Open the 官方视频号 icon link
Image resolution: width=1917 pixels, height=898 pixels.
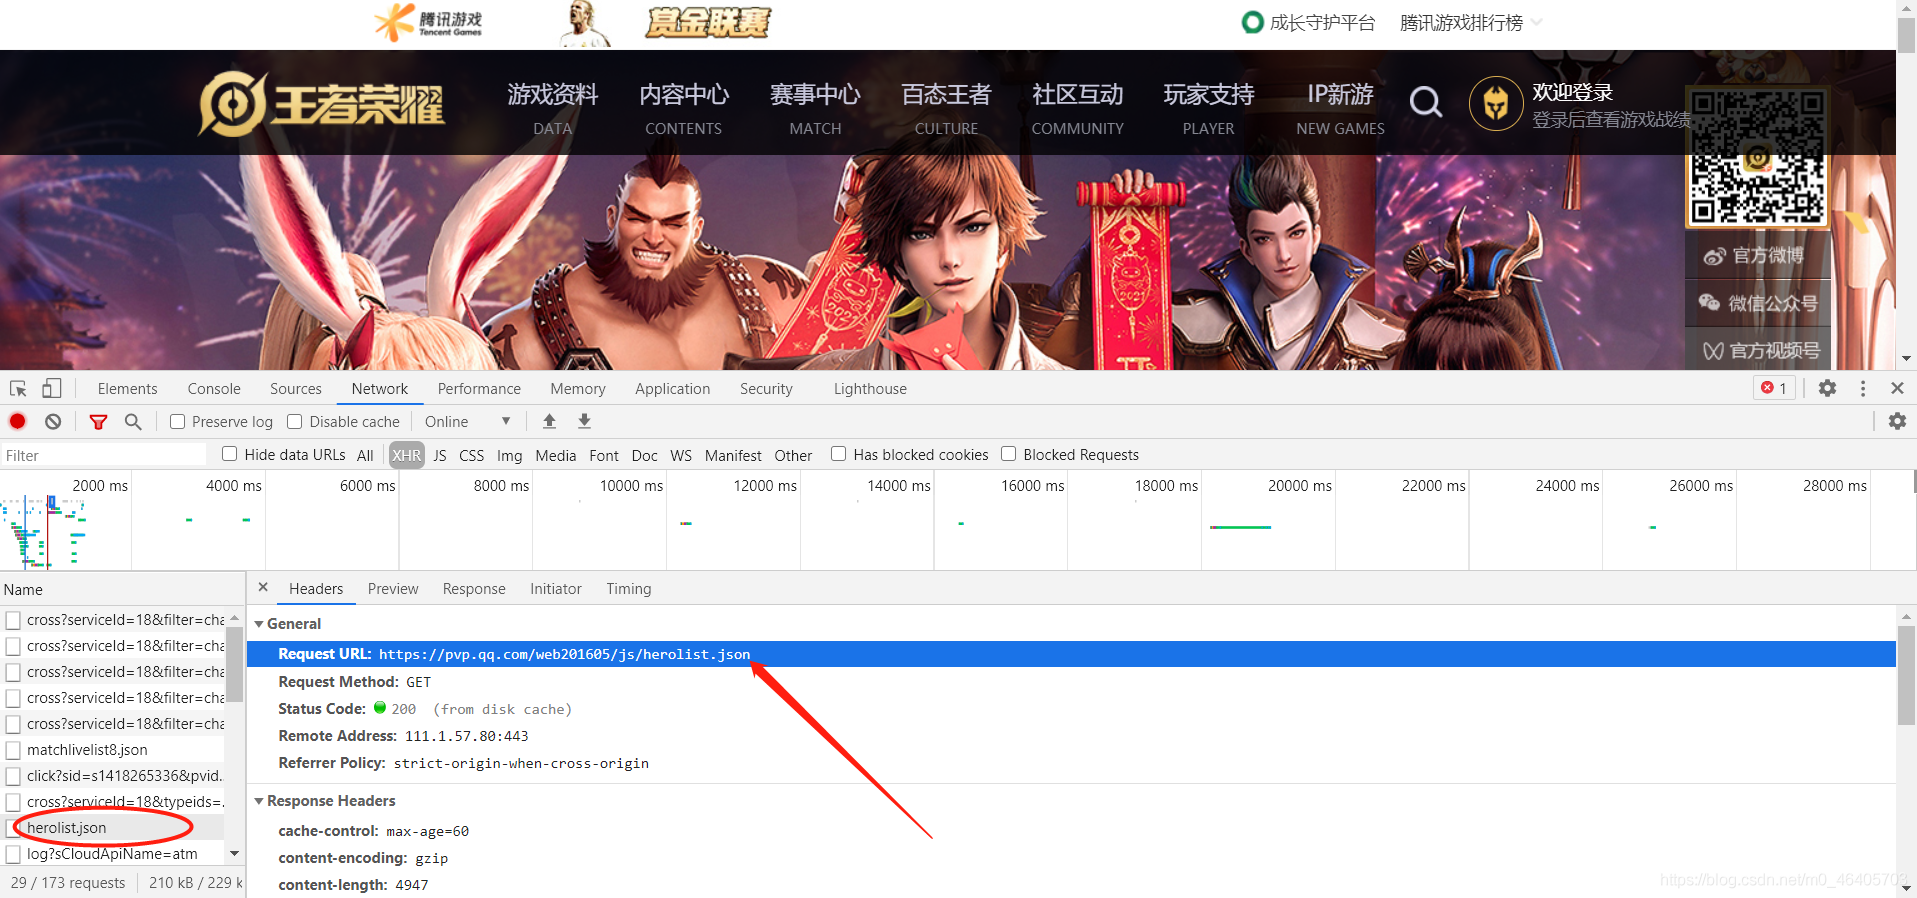point(1713,351)
